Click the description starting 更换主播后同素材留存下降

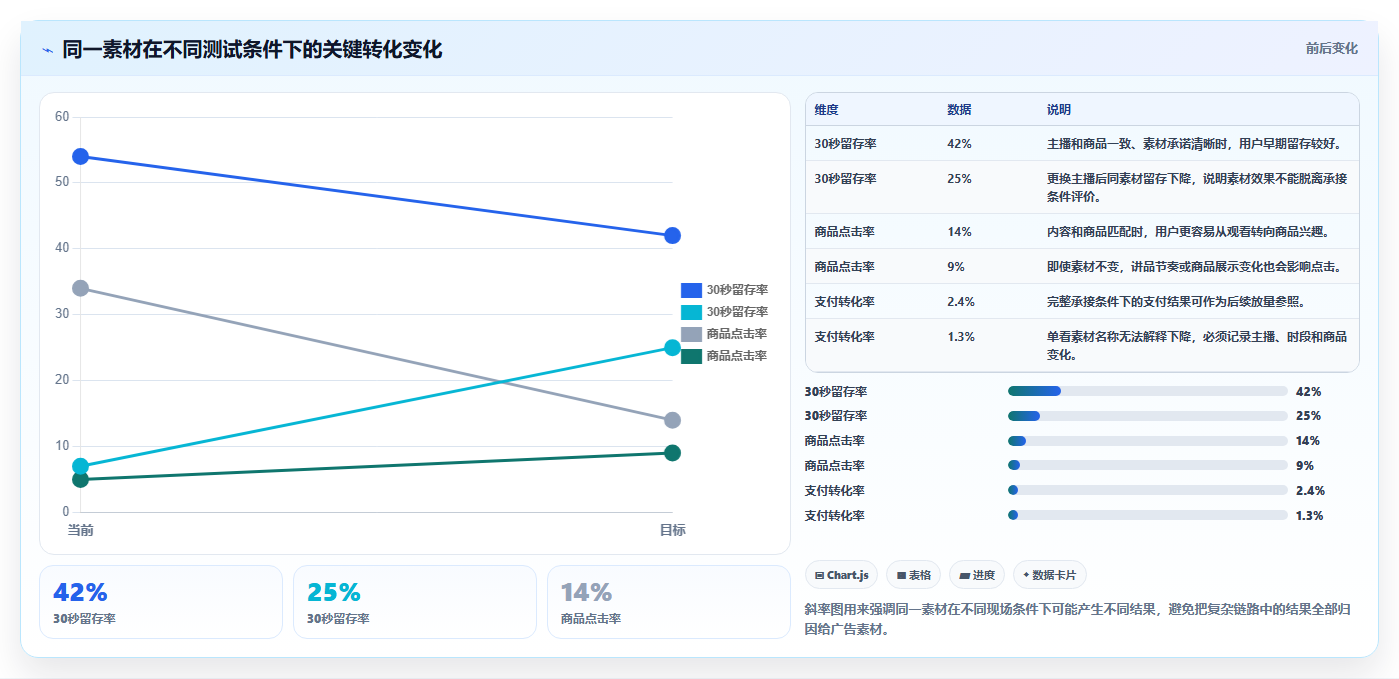(x=1197, y=188)
